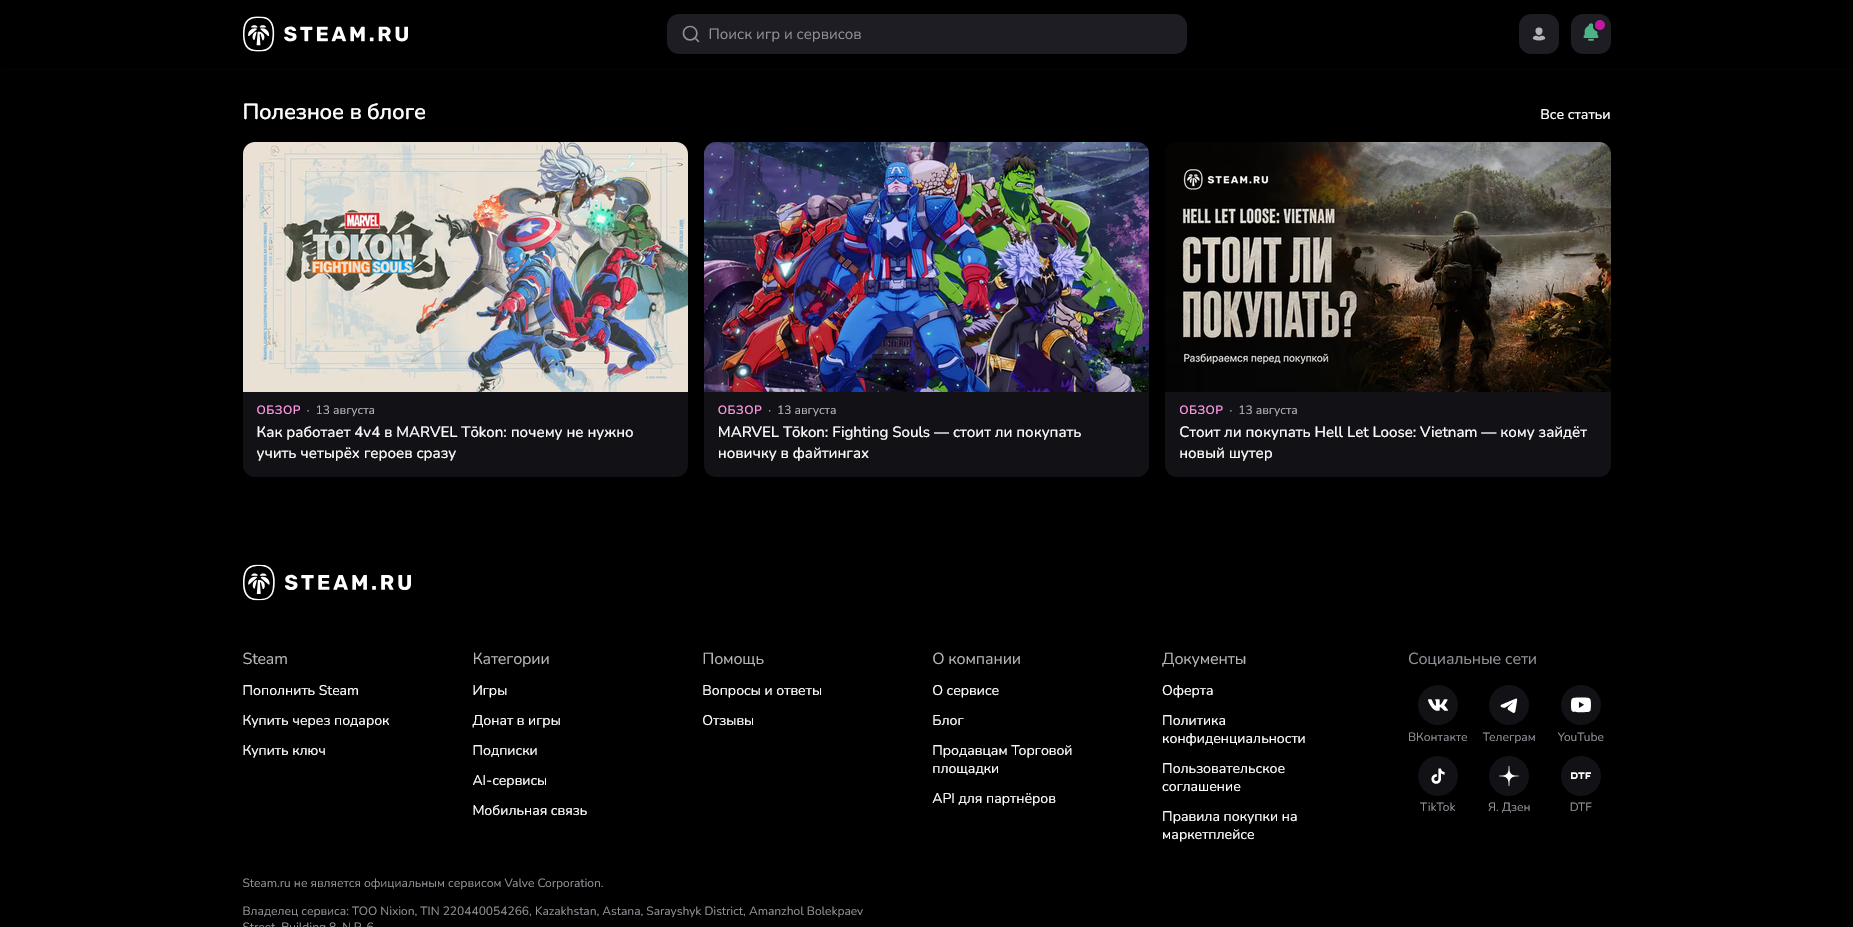Go to the 'Игры' category
This screenshot has width=1853, height=927.
tap(489, 690)
